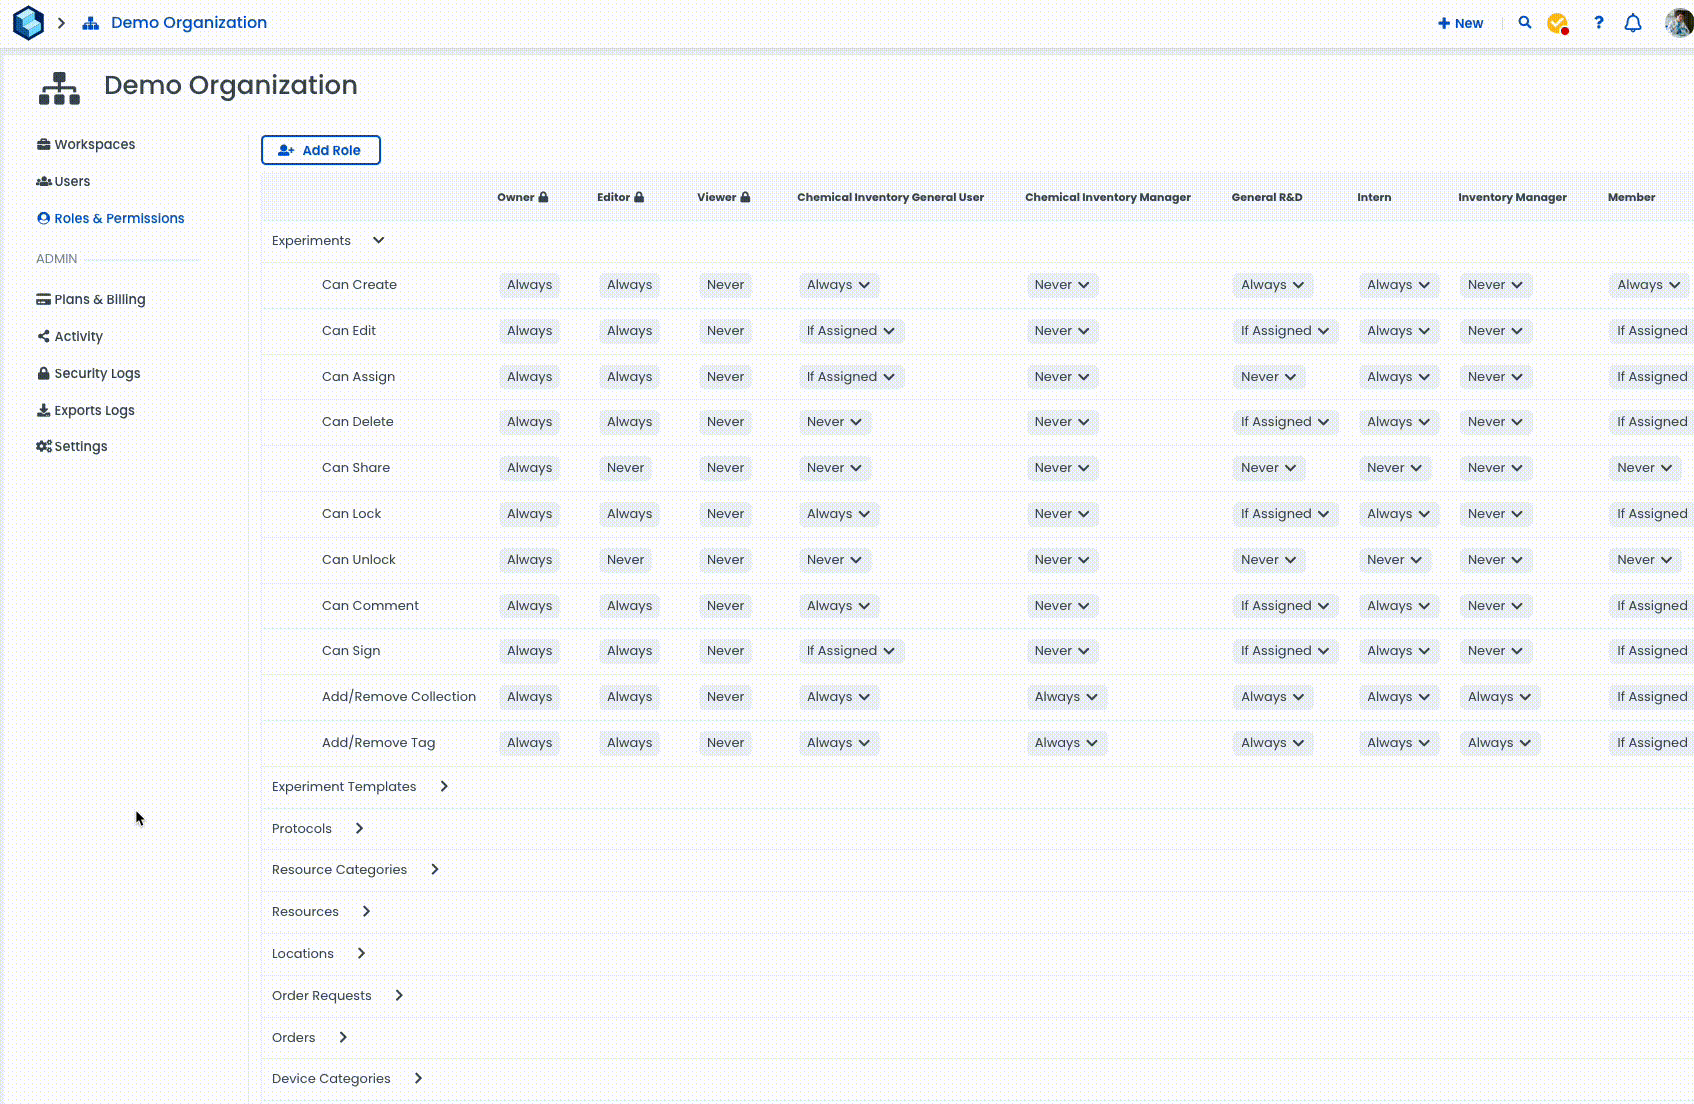Open Can Lock dropdown for Chemical Inventory Manager
This screenshot has width=1694, height=1104.
[x=1062, y=514]
